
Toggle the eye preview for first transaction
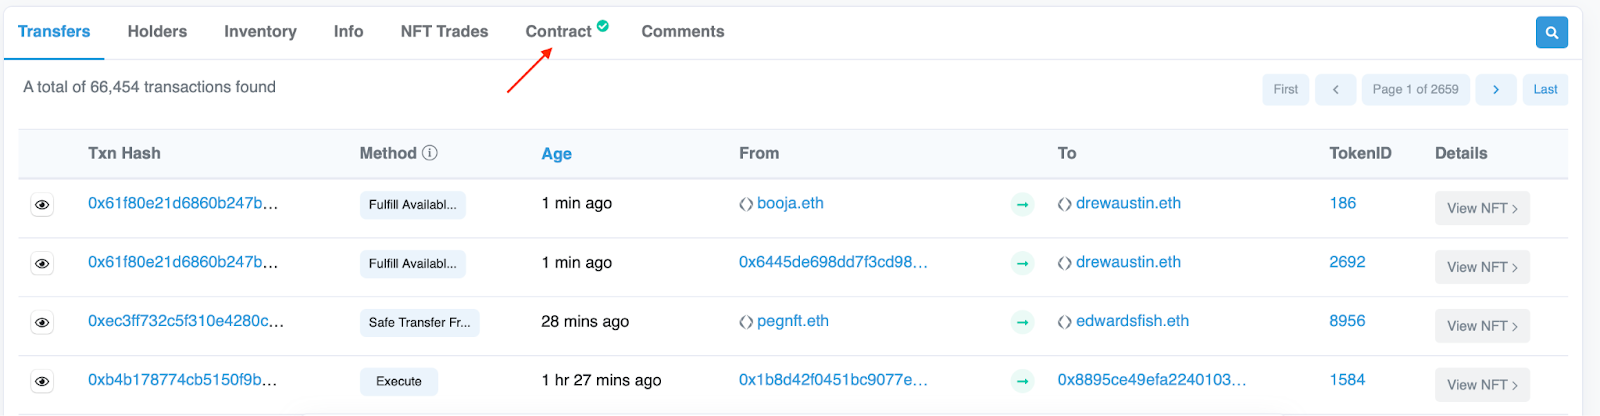pos(42,205)
